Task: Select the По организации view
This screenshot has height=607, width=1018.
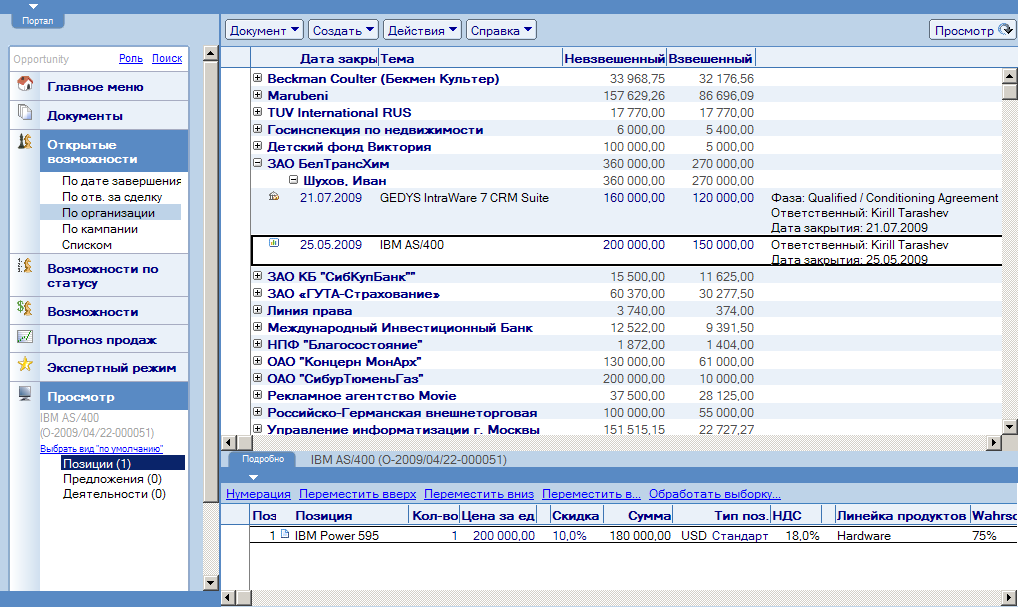Action: [x=110, y=212]
